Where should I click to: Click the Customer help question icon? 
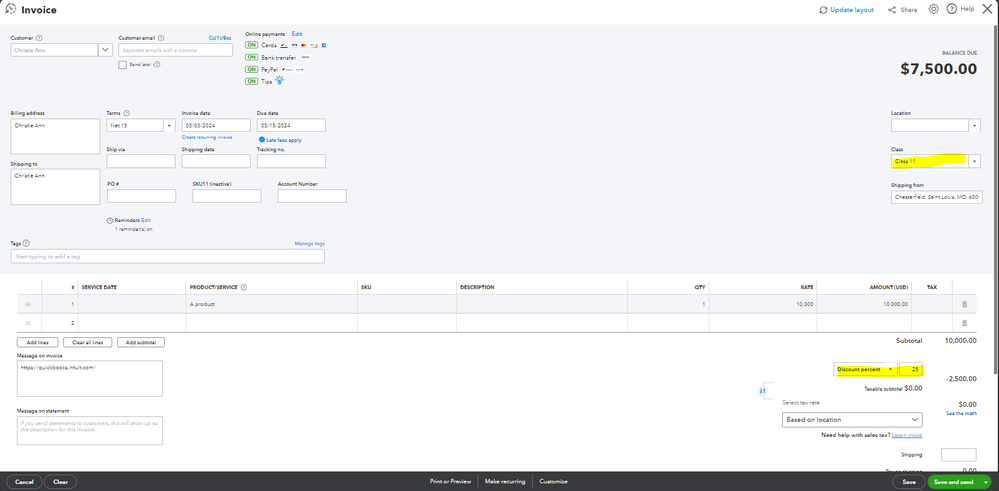(x=40, y=38)
